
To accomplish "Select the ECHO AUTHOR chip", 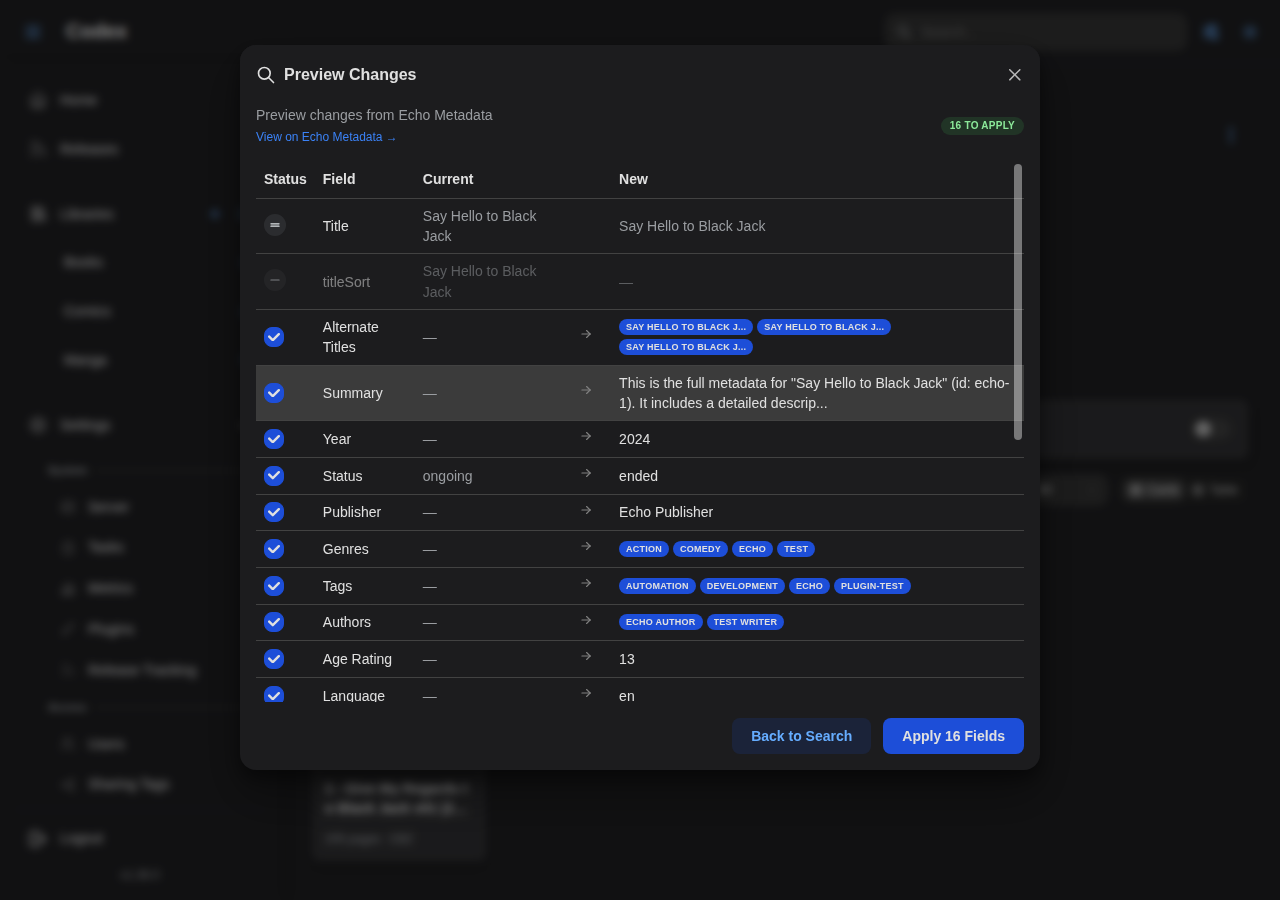I will click(660, 622).
